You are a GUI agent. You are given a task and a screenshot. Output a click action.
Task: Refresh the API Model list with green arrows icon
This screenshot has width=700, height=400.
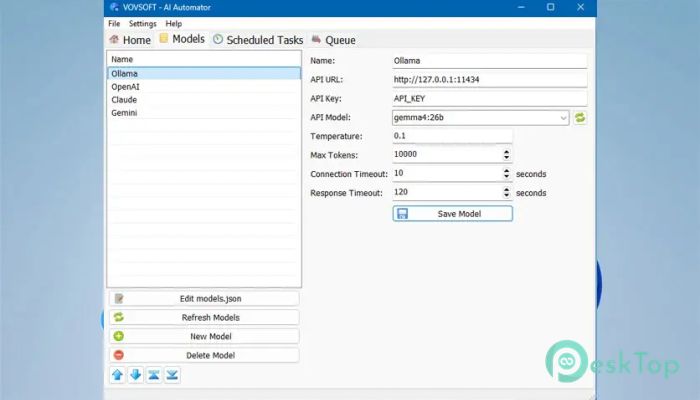point(580,118)
